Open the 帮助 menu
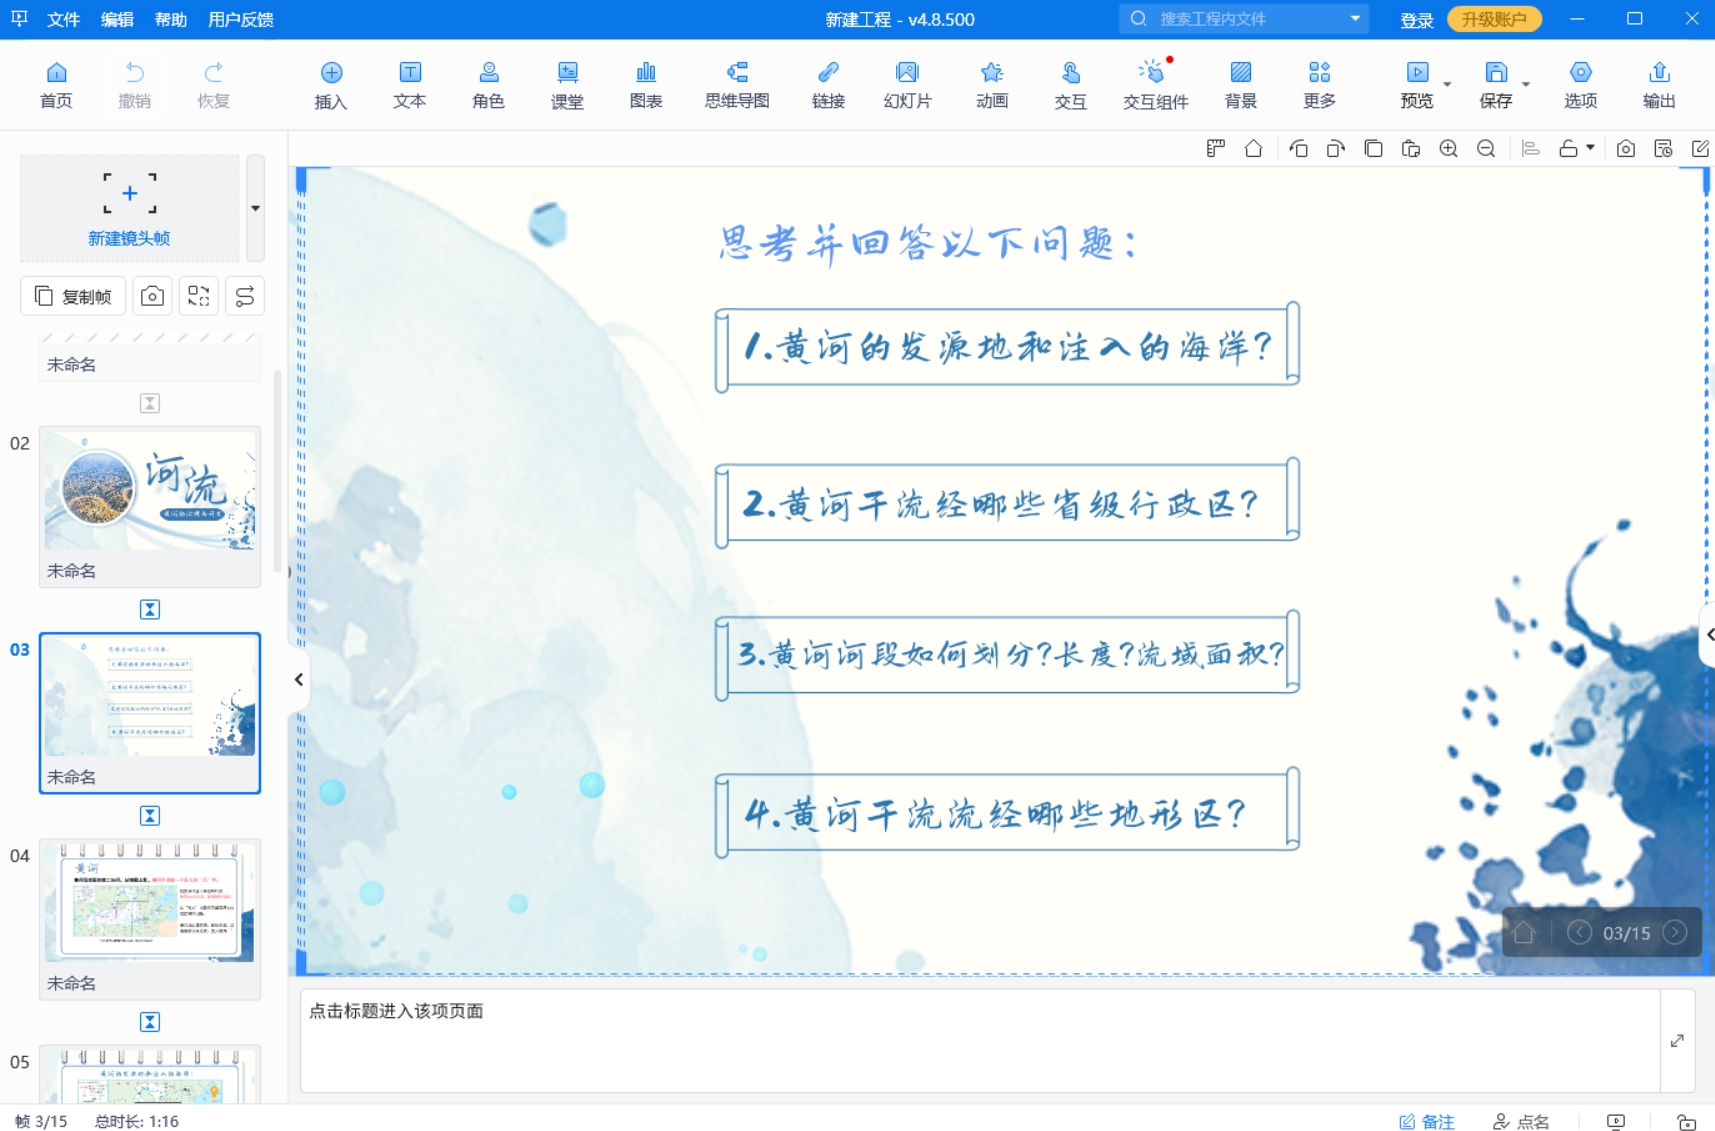The image size is (1715, 1131). [171, 19]
